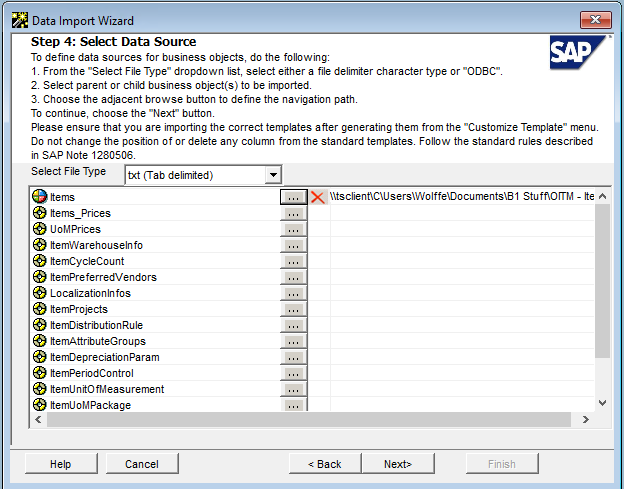Browse for the ItemCycleCount source file

(x=293, y=261)
